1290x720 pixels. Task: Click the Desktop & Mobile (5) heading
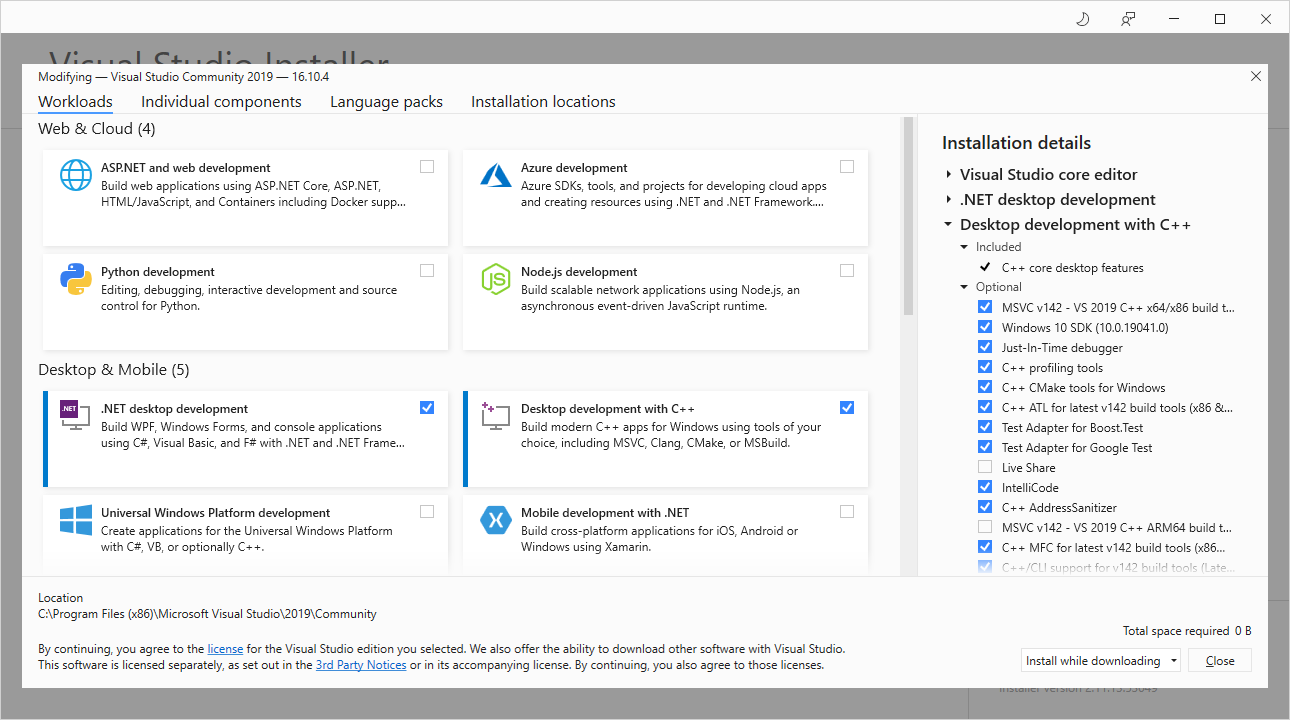click(x=114, y=370)
